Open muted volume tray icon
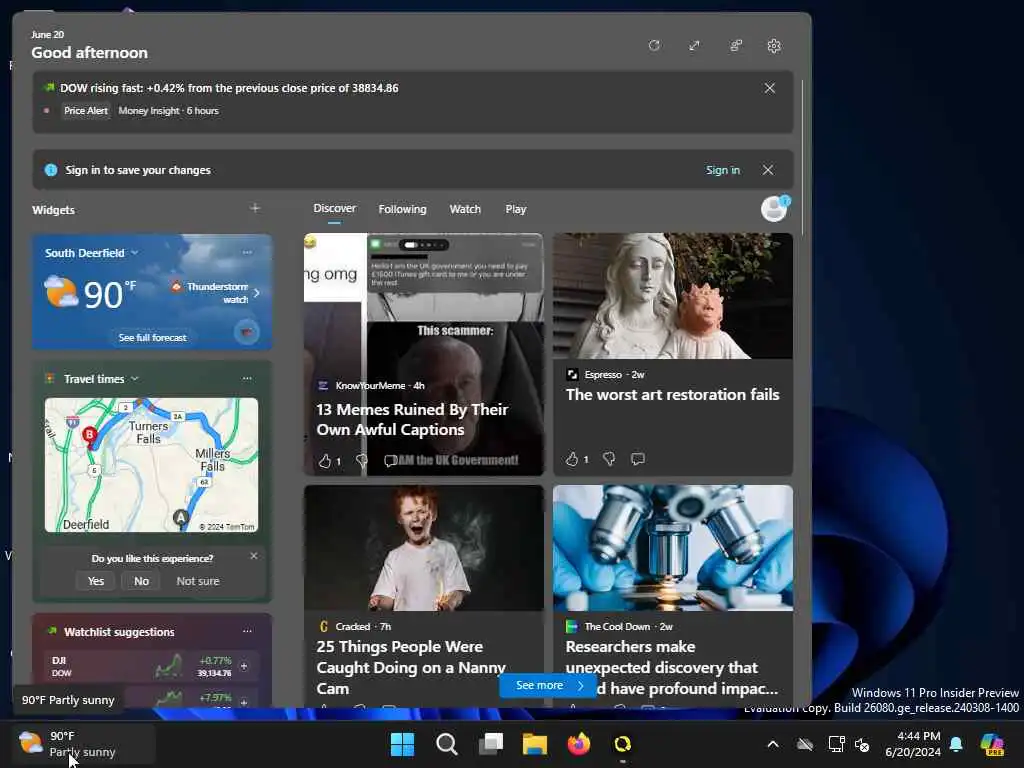Screen dimensions: 1024x768 click(x=862, y=744)
